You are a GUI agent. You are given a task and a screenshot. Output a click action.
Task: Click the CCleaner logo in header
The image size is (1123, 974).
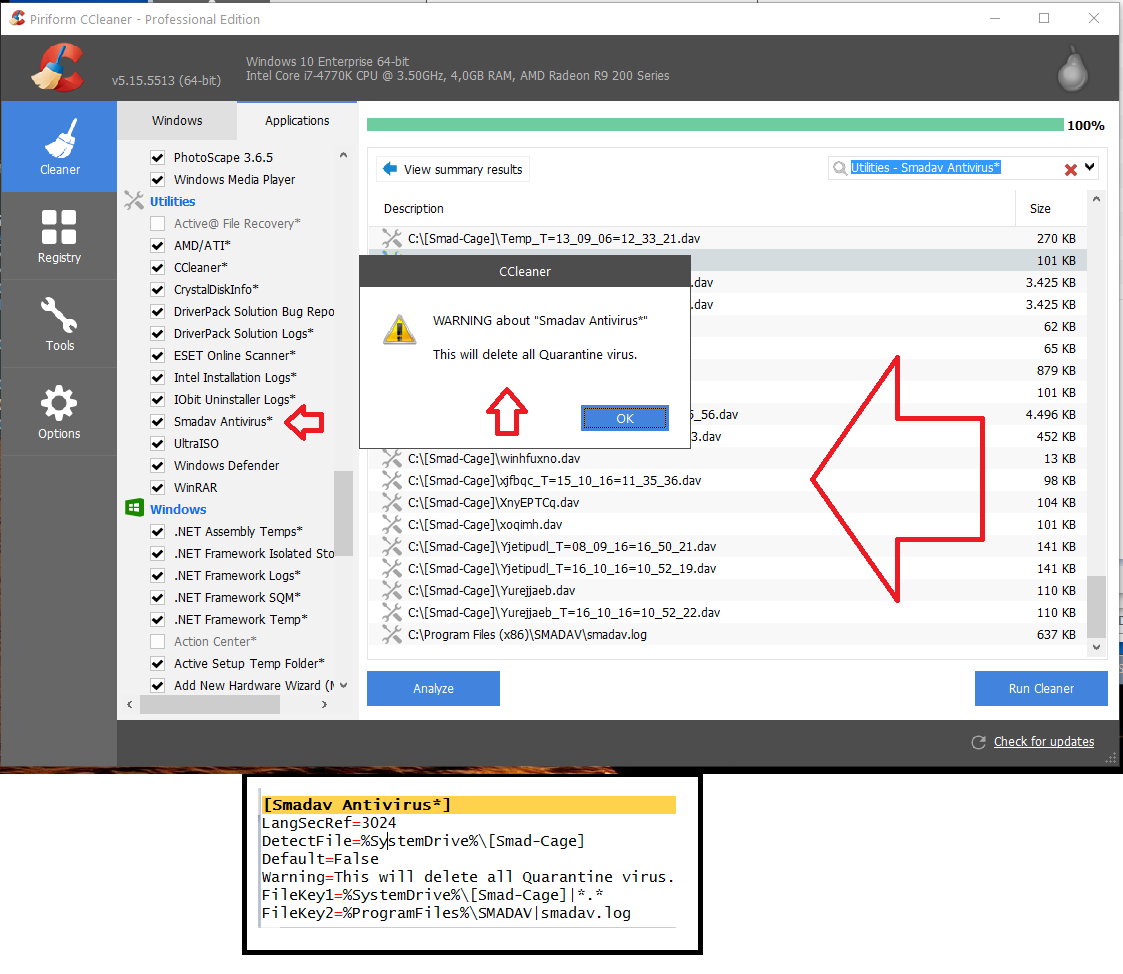(x=57, y=68)
